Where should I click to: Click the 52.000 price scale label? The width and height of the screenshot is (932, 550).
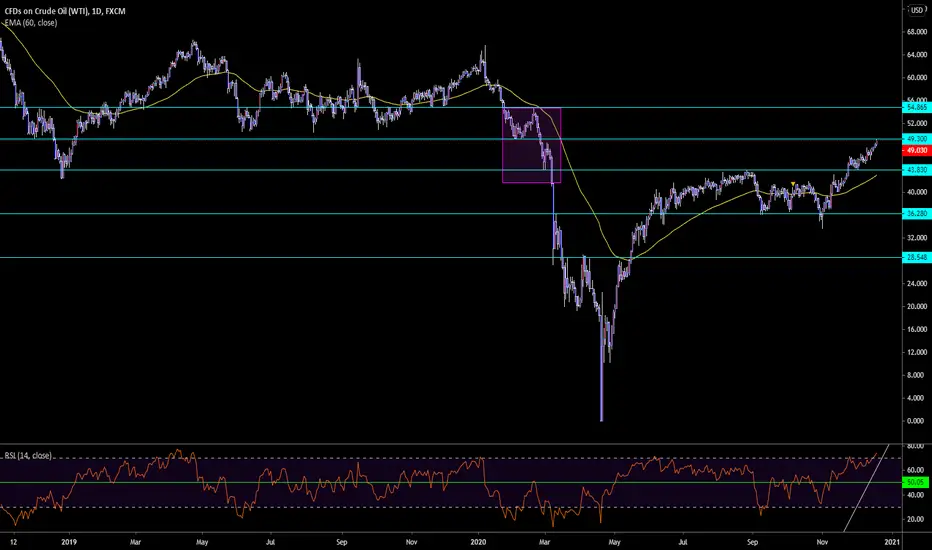tap(917, 124)
